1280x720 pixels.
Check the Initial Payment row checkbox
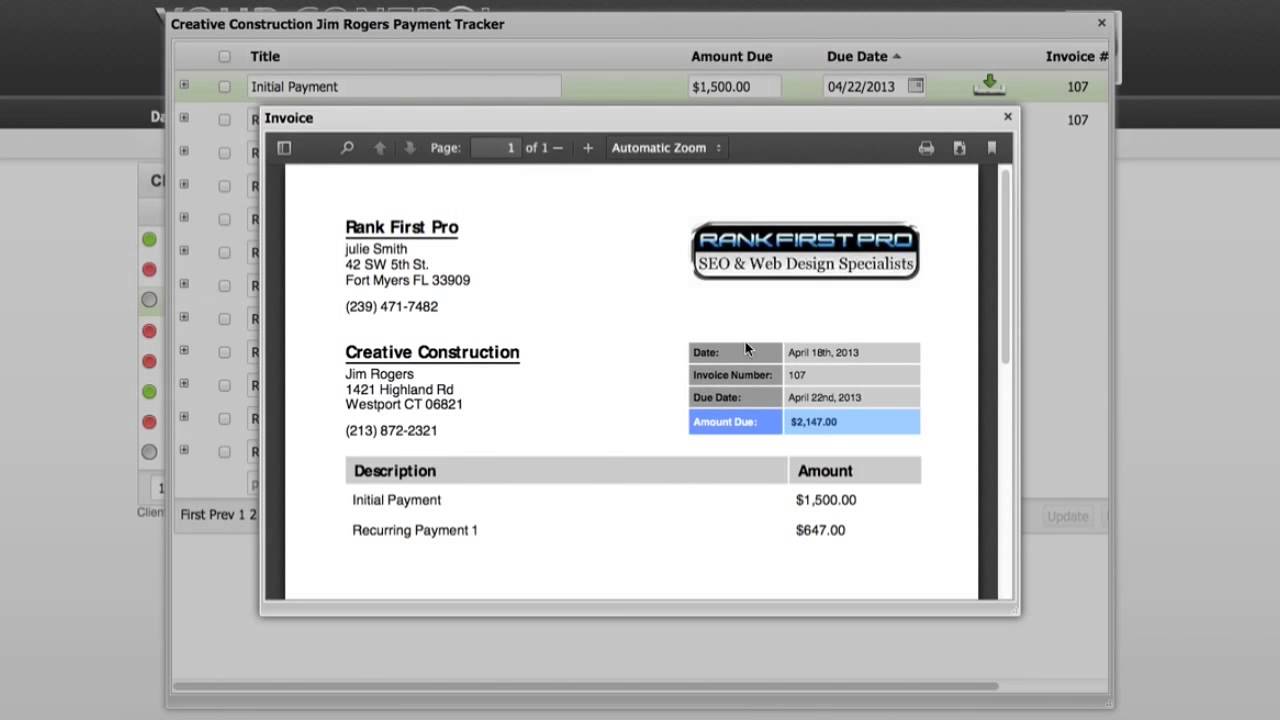[224, 87]
